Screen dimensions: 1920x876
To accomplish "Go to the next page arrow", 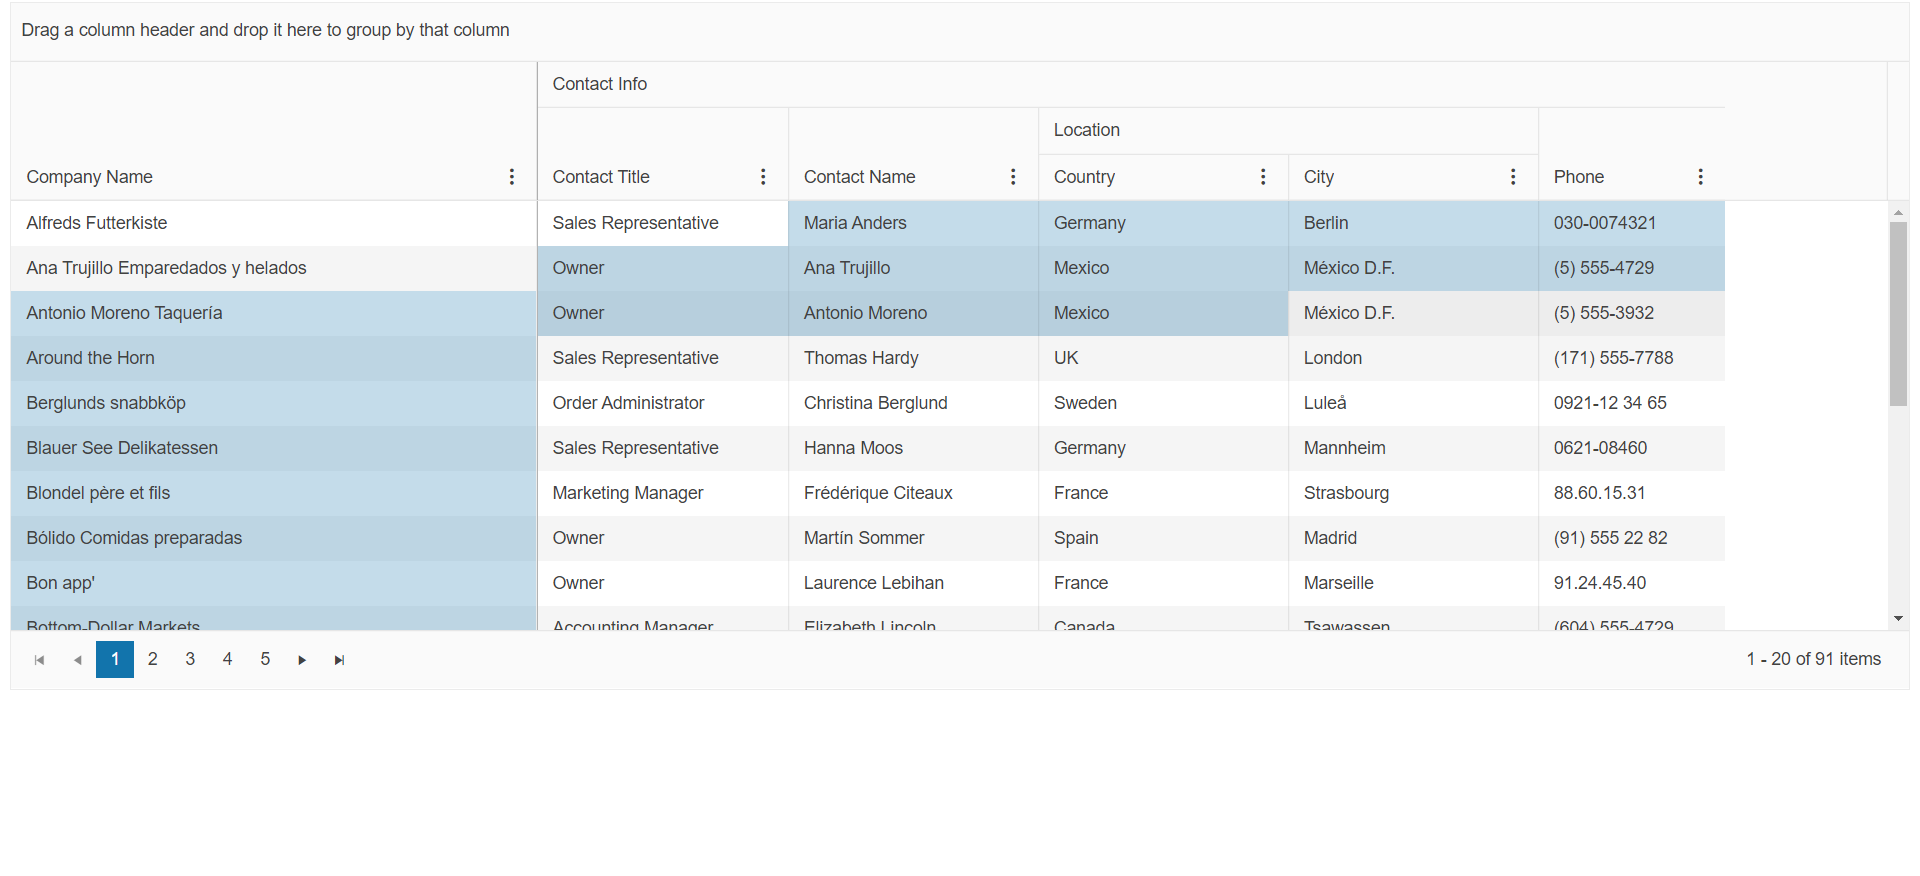I will pyautogui.click(x=302, y=660).
